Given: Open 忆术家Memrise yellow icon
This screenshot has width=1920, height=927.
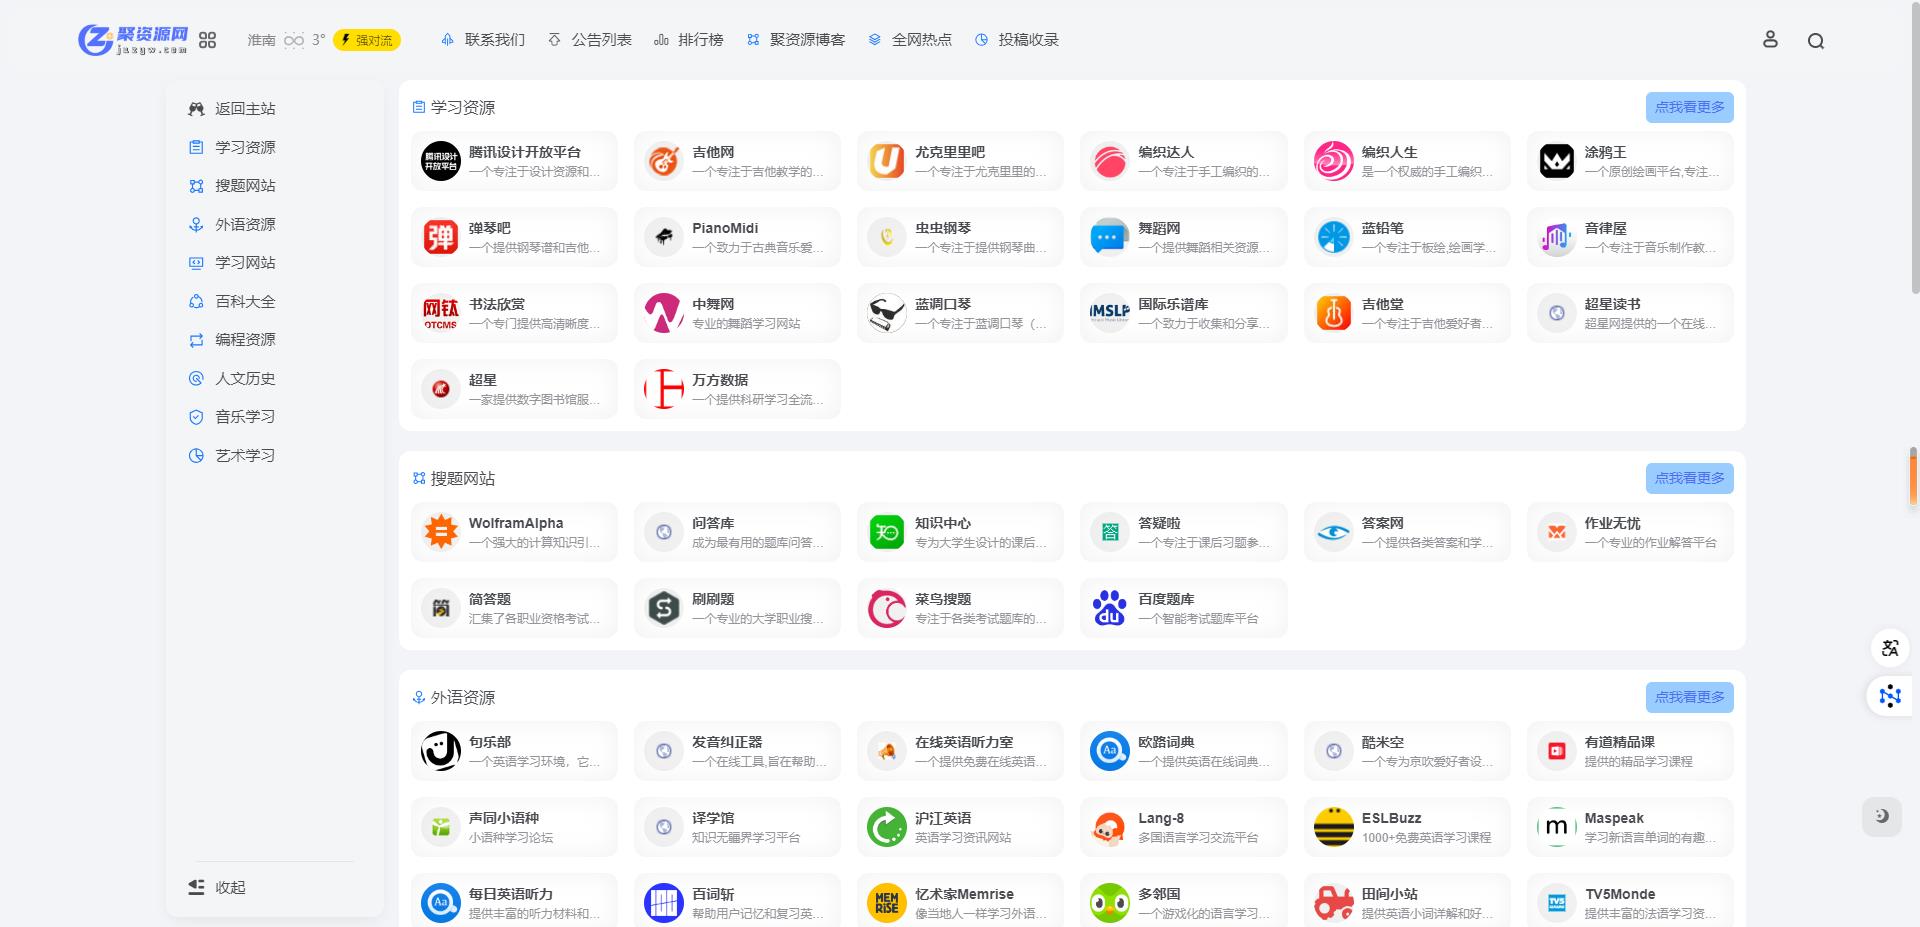Looking at the screenshot, I should click(x=887, y=903).
